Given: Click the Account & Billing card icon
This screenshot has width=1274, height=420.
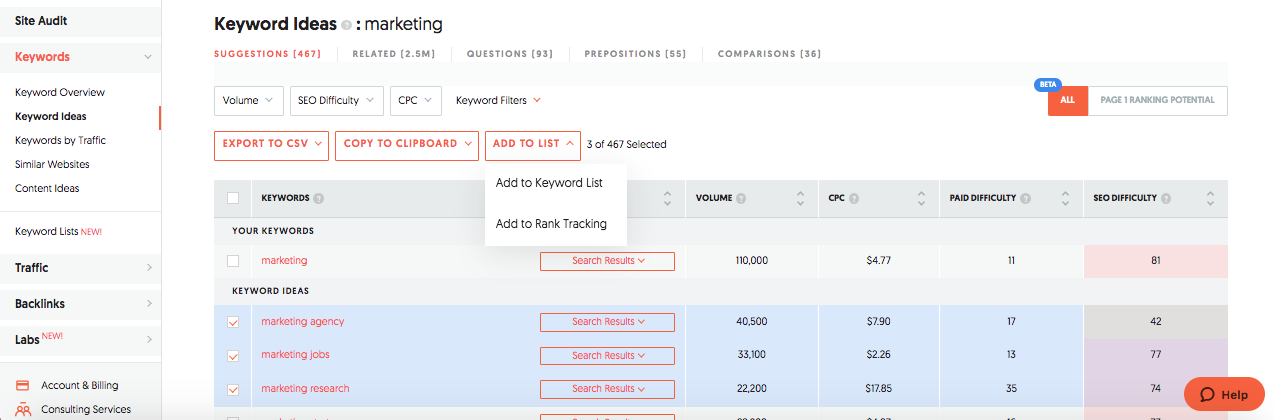Looking at the screenshot, I should pos(22,385).
